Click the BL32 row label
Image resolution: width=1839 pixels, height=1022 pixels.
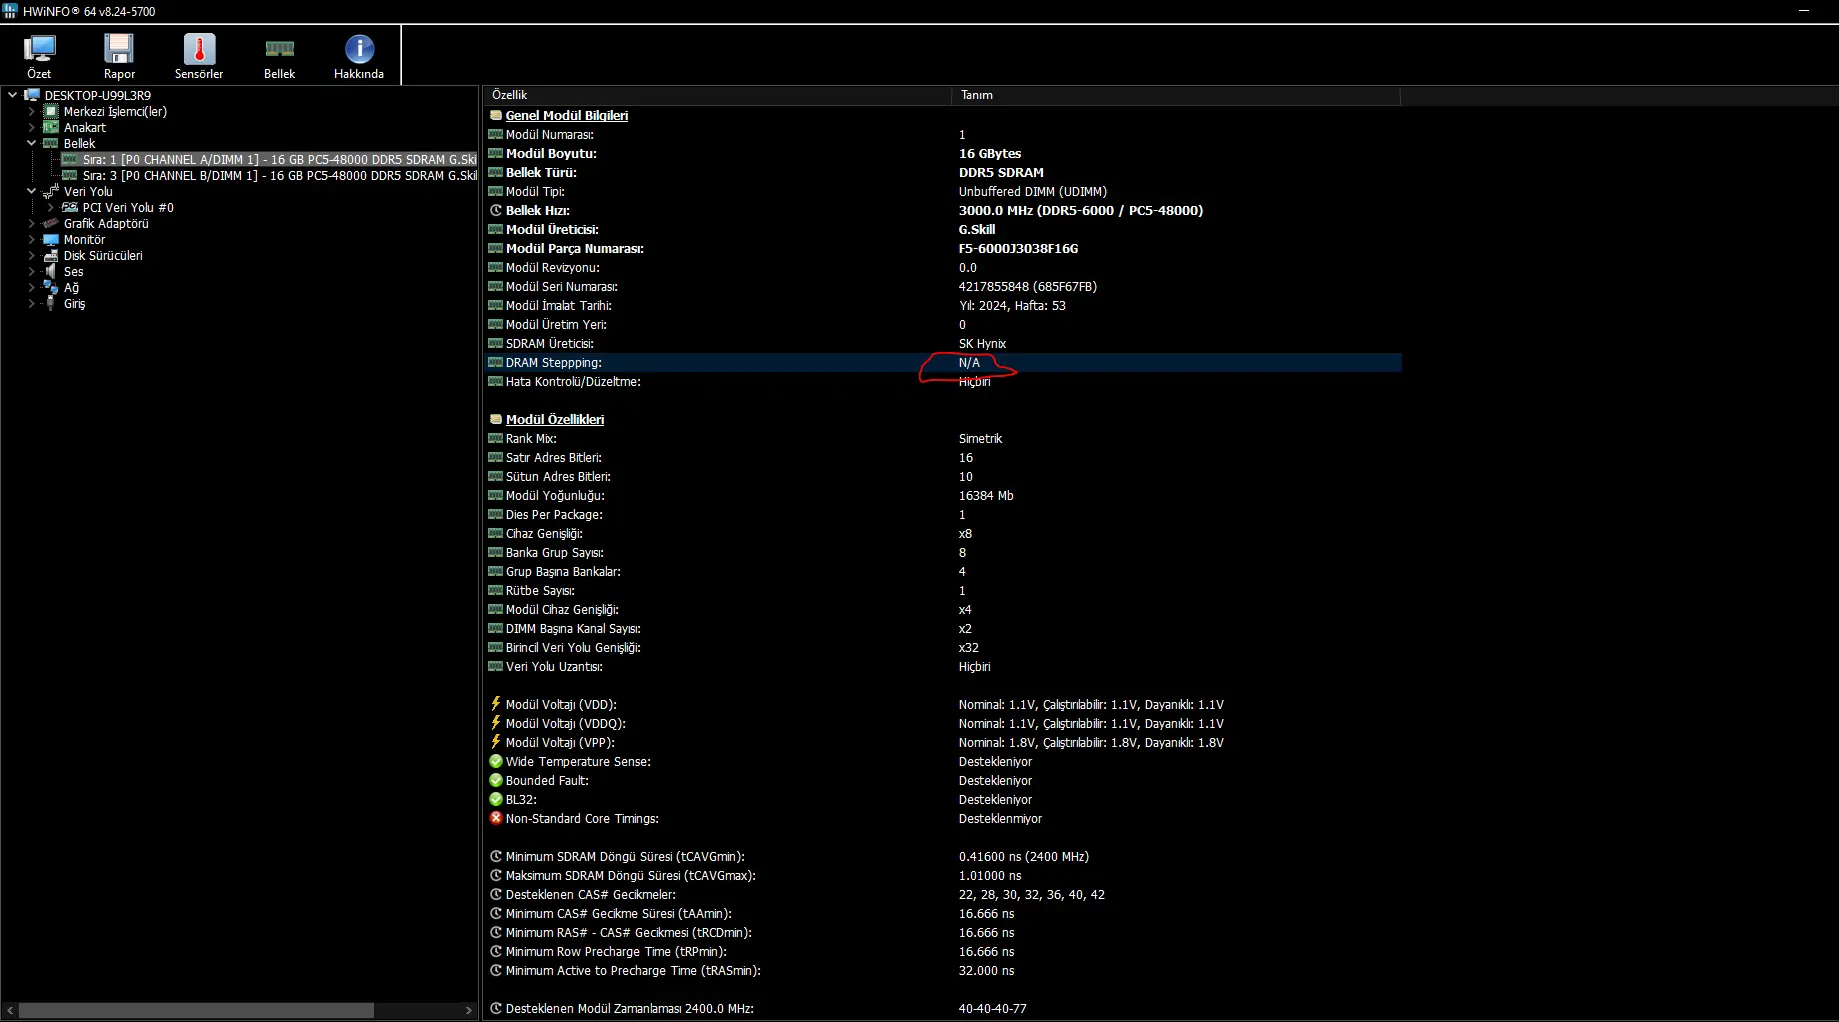[x=521, y=799]
